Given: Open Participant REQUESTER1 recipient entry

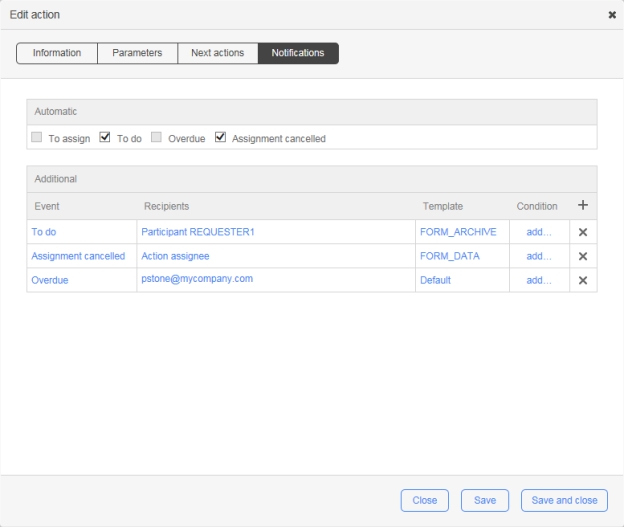Looking at the screenshot, I should click(x=199, y=231).
